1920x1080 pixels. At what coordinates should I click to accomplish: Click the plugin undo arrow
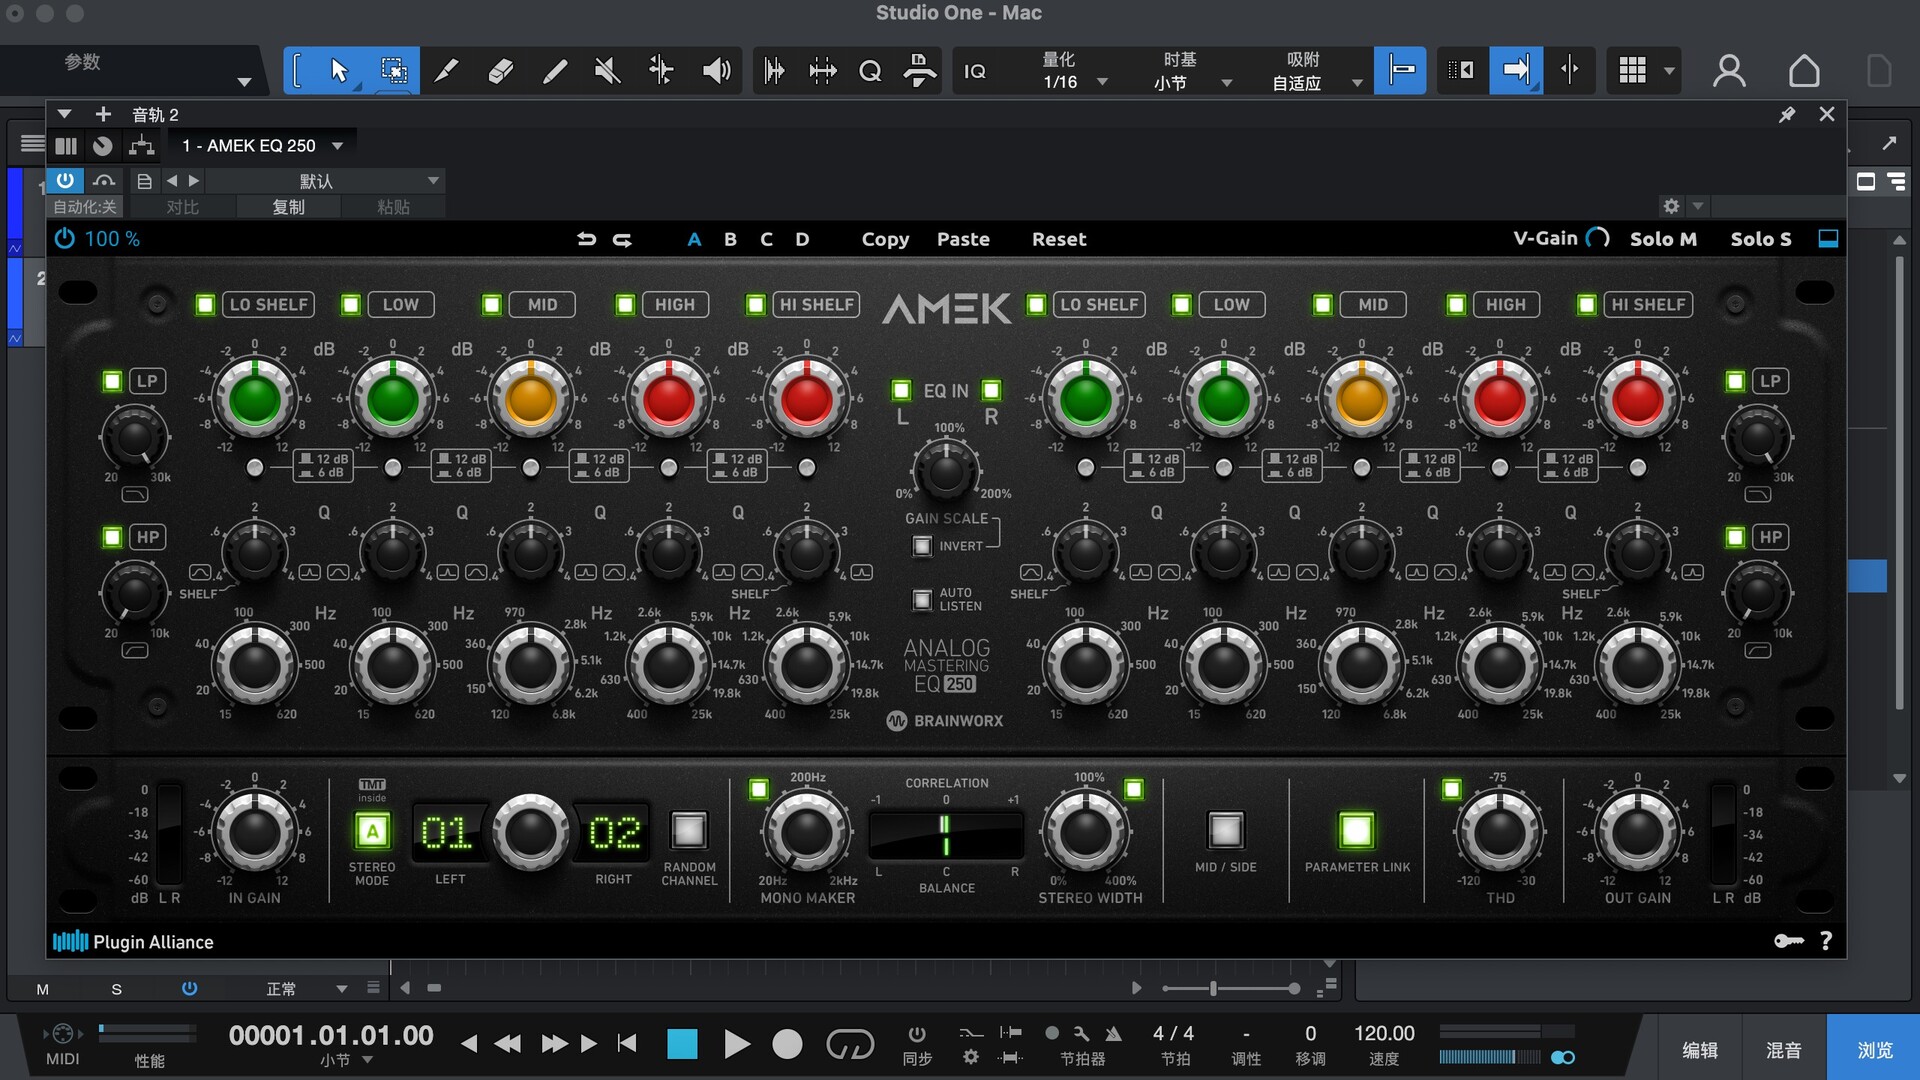click(587, 239)
